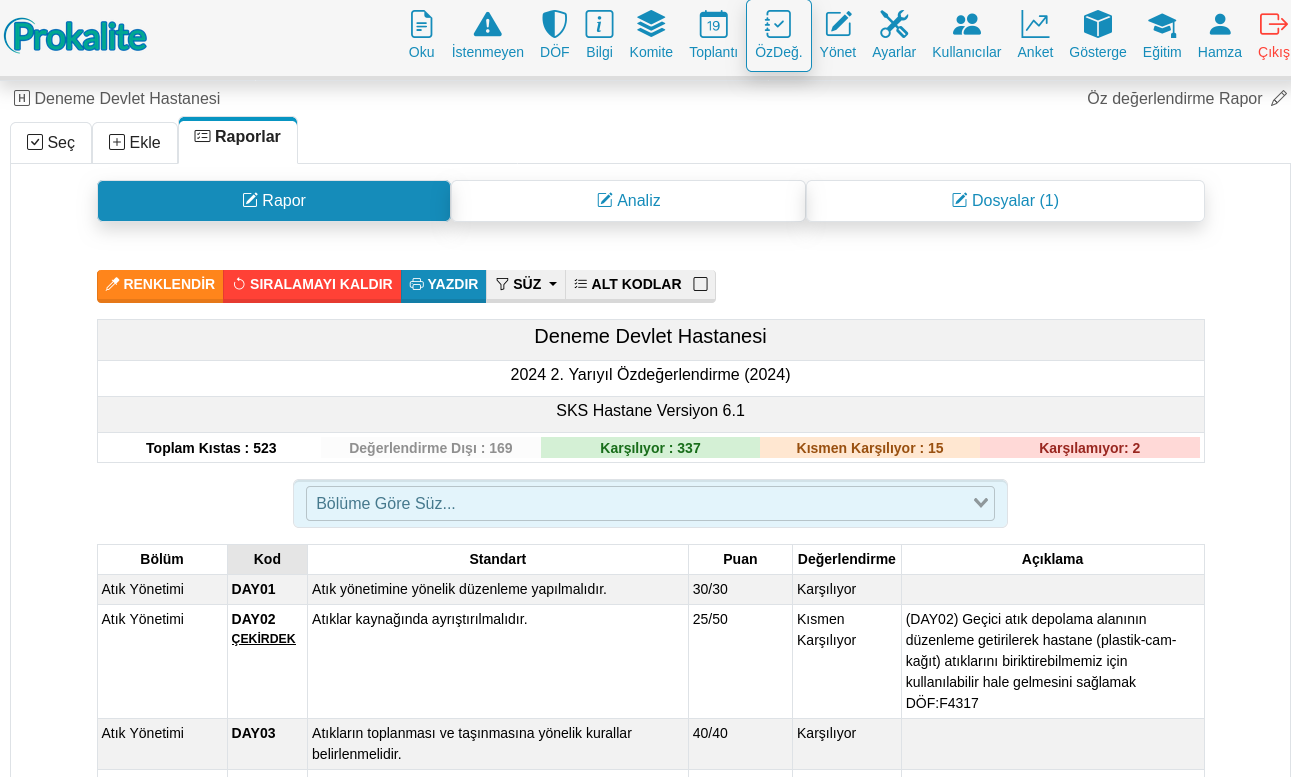Screen dimensions: 1291x777
Task: Click the Açıklama column header
Action: pos(1052,559)
